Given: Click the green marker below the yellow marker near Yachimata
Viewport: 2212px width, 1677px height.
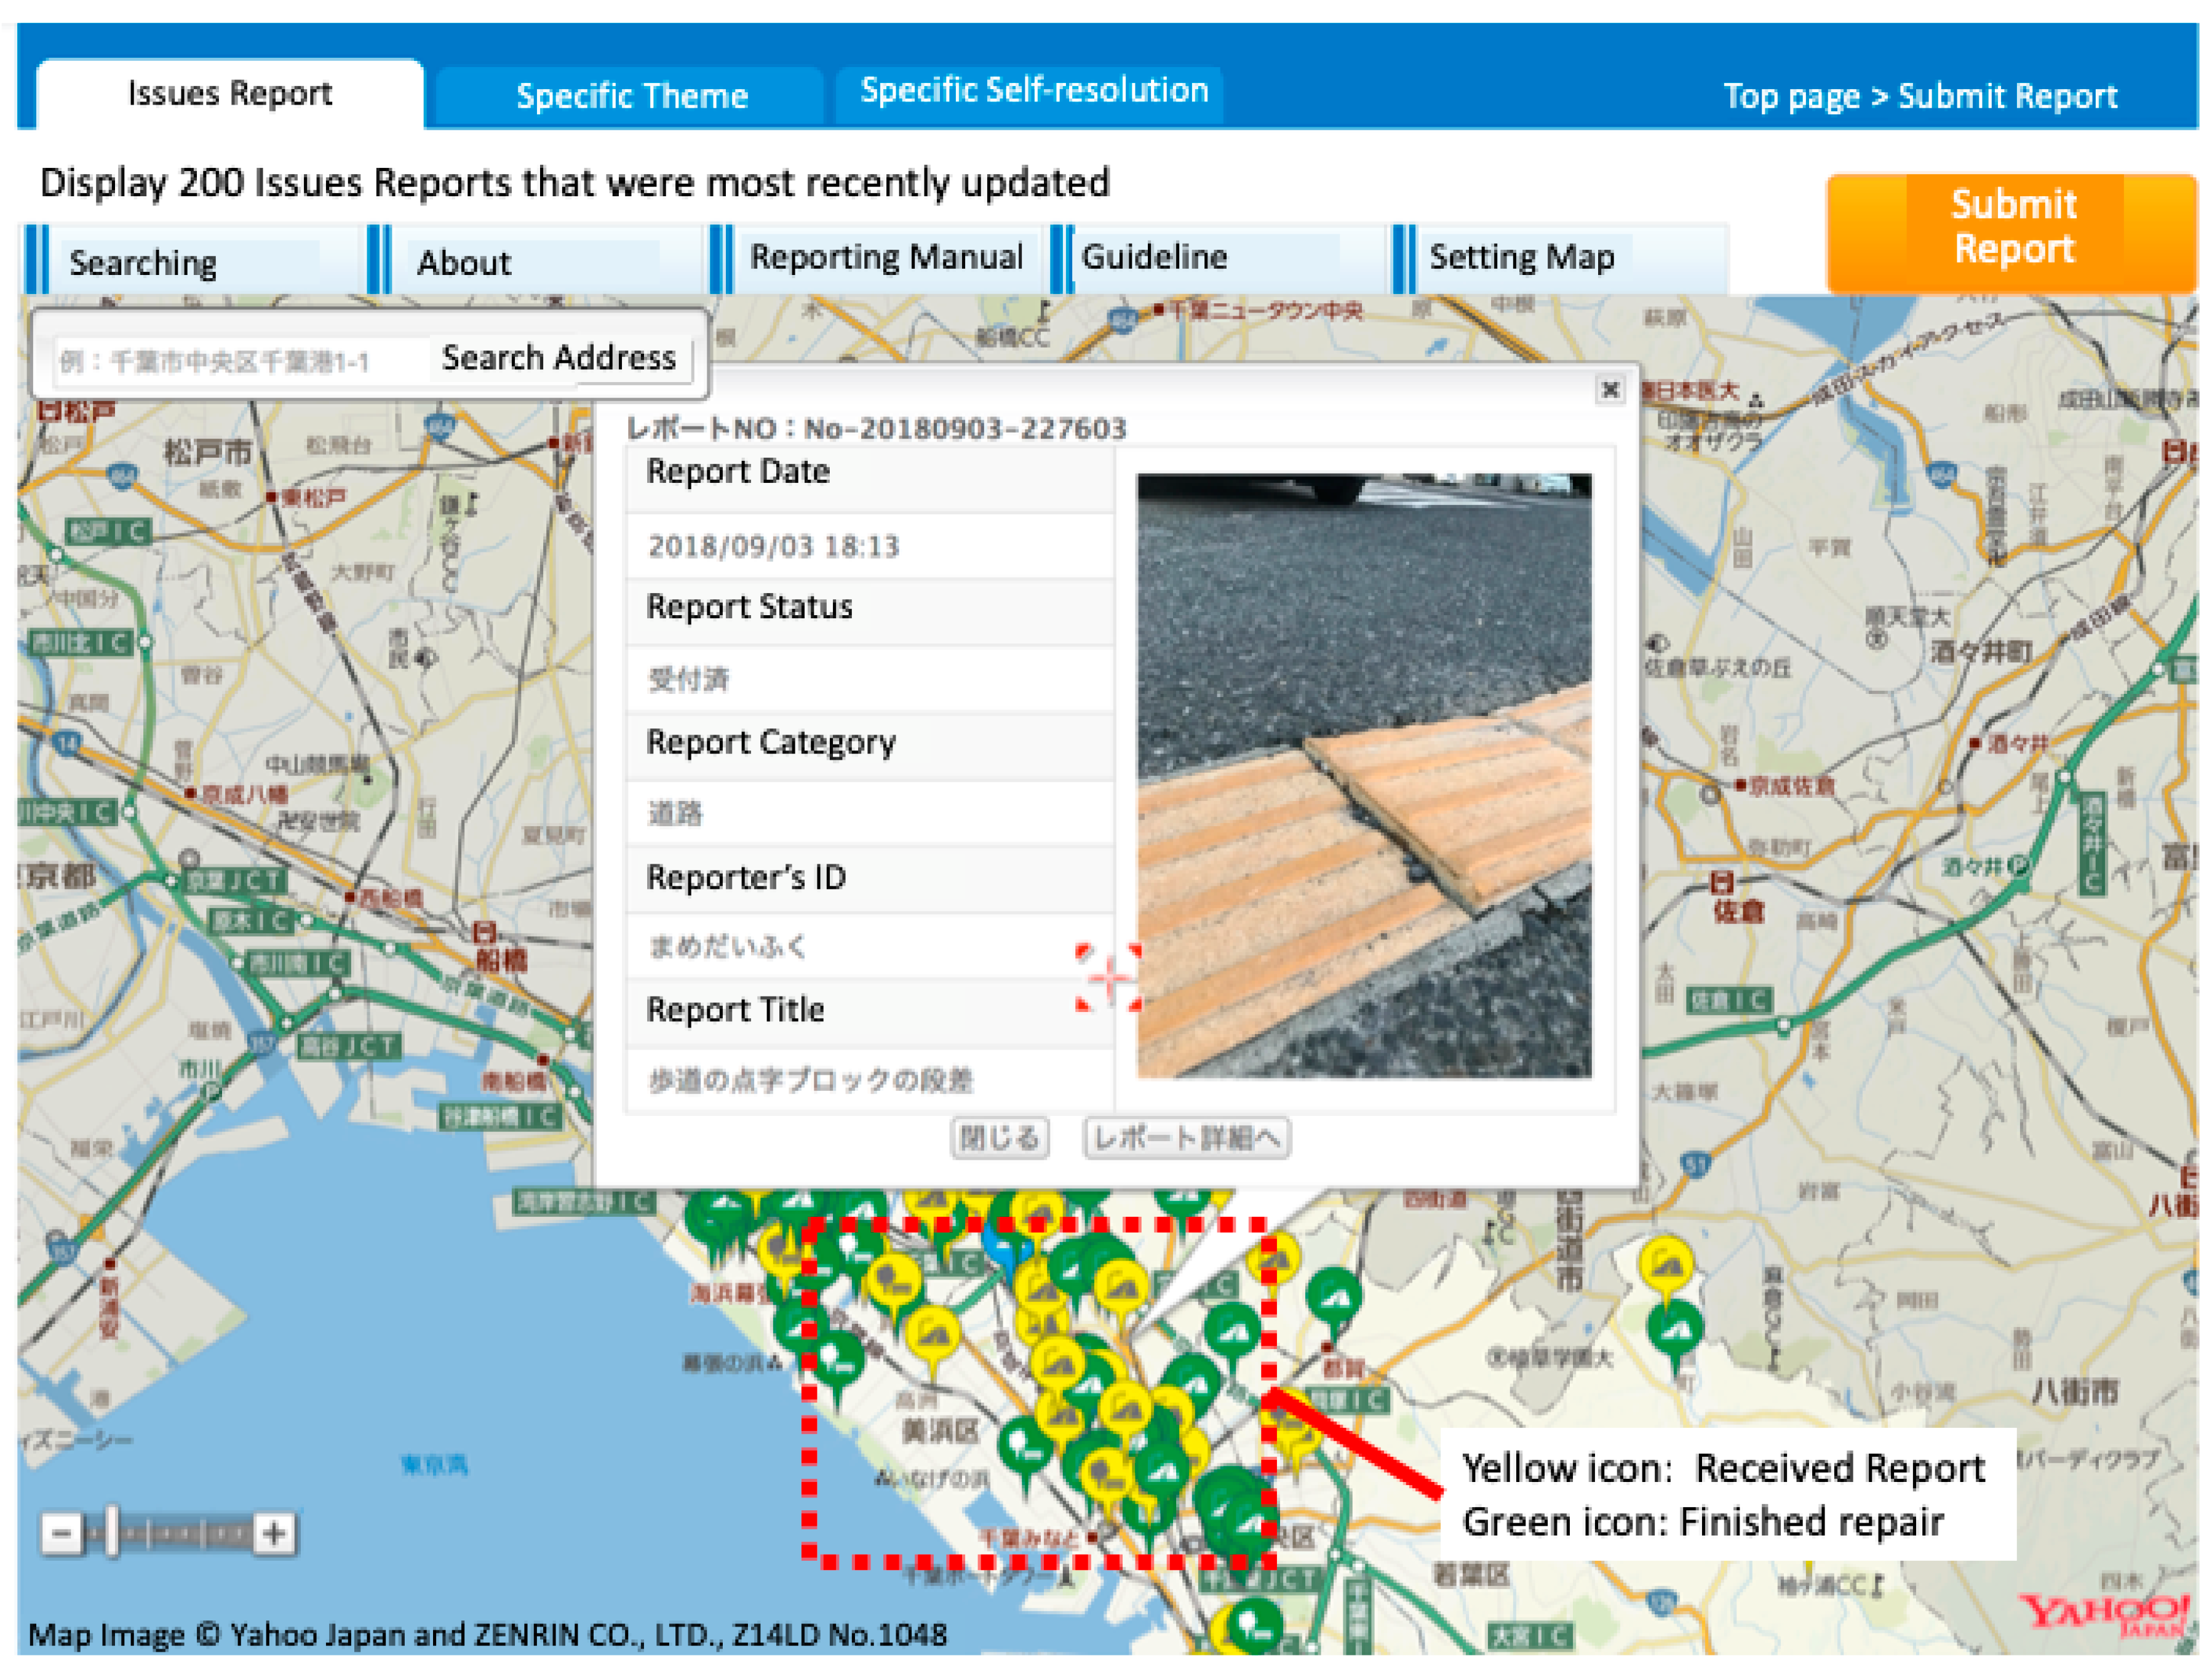Looking at the screenshot, I should (1674, 1330).
